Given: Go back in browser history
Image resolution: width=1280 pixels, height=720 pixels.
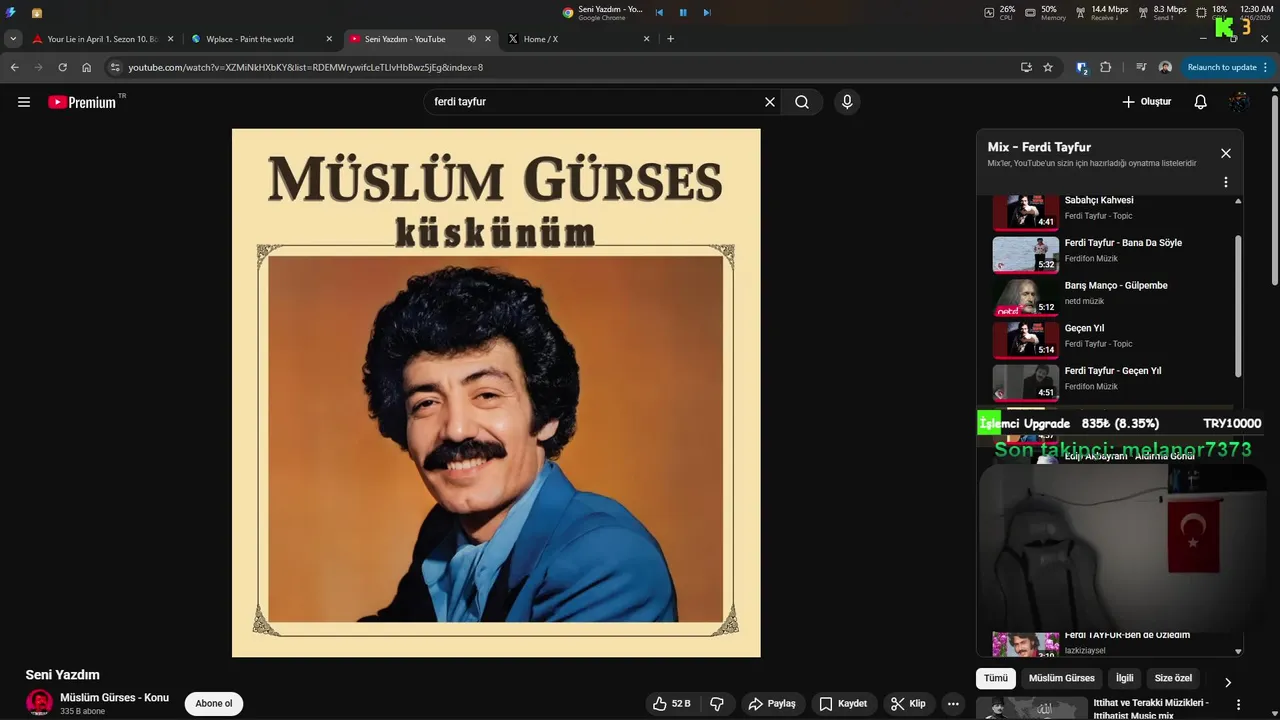Looking at the screenshot, I should point(14,67).
